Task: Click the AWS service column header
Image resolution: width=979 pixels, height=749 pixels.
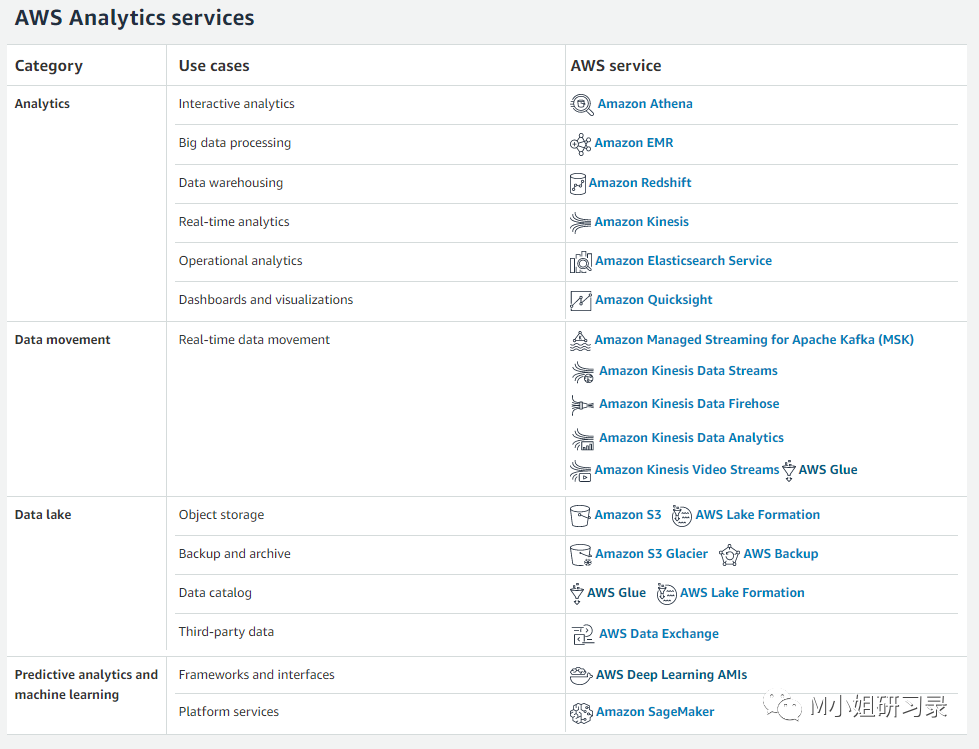Action: (616, 66)
